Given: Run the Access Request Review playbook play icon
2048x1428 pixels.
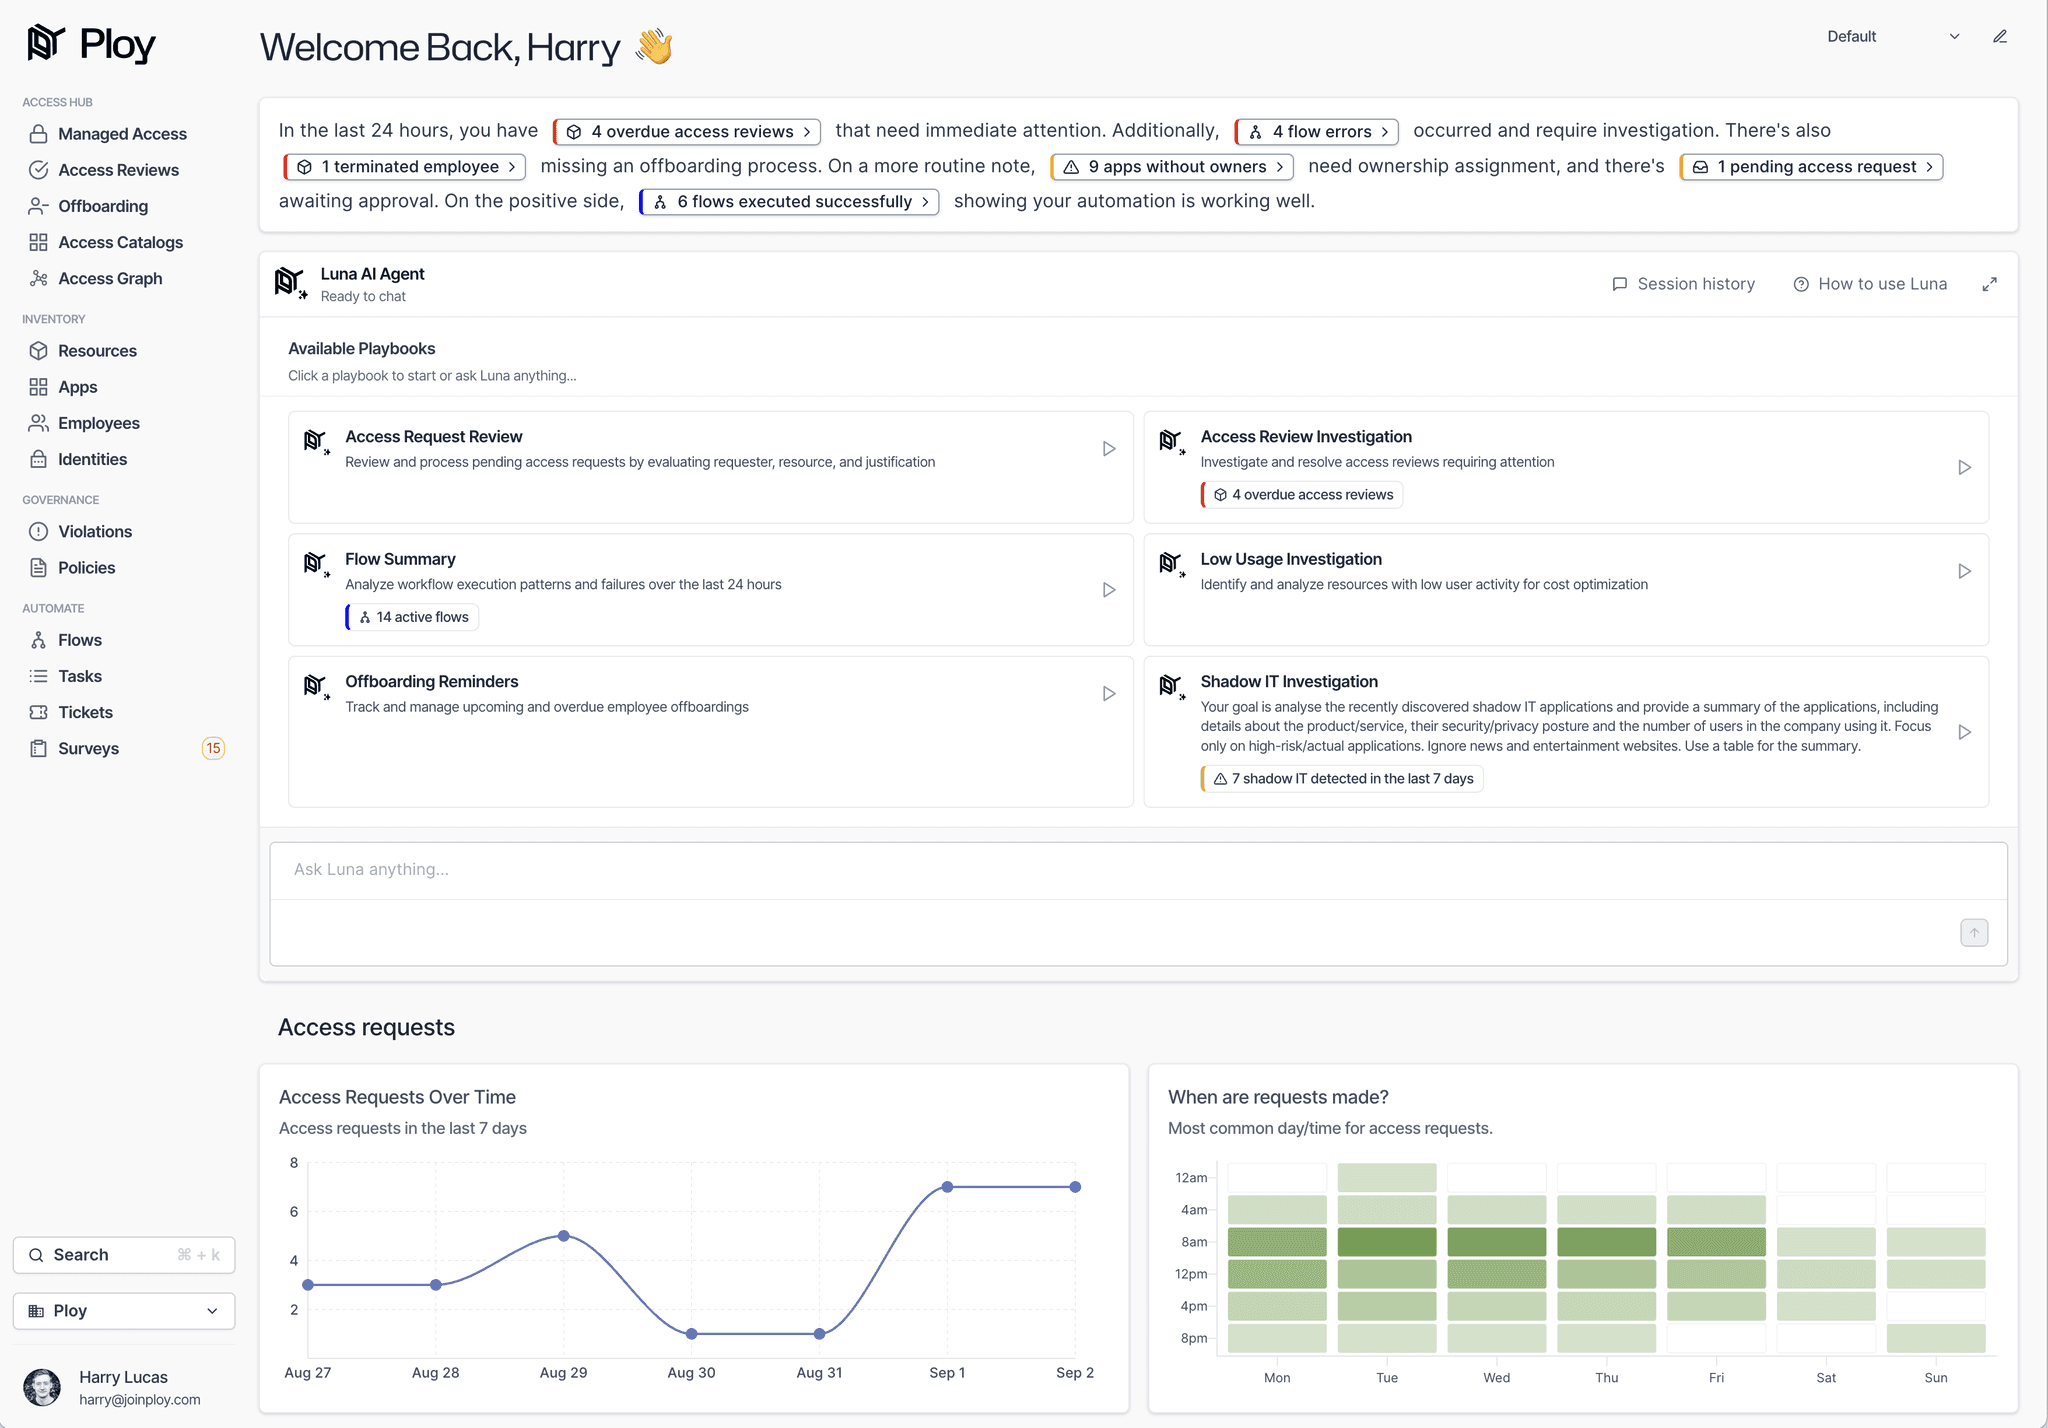Looking at the screenshot, I should (x=1108, y=449).
